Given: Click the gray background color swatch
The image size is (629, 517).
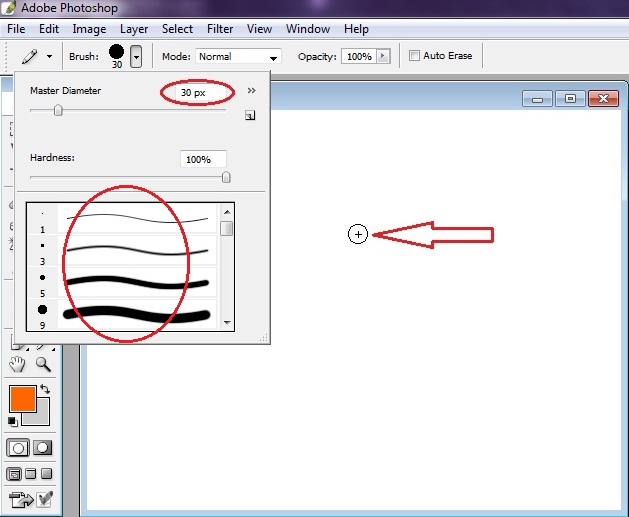Looking at the screenshot, I should point(43,418).
